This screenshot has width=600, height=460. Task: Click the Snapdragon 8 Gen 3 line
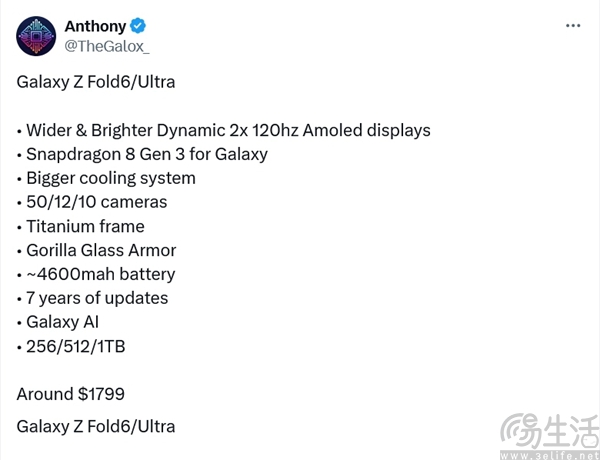[142, 154]
